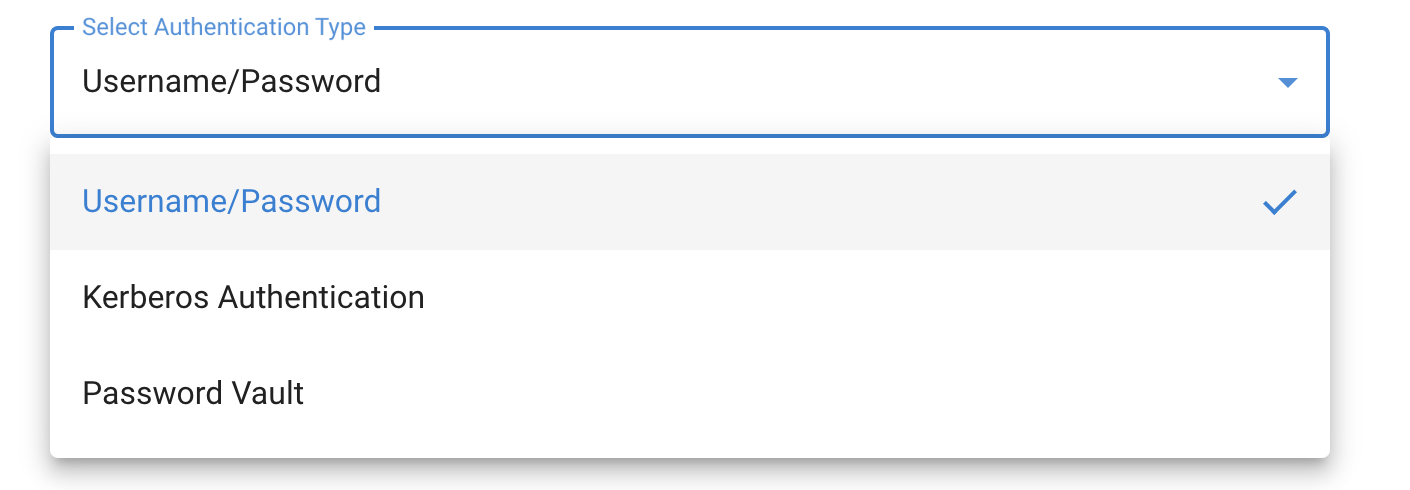Click the selected Username/Password value in the field

(x=231, y=81)
